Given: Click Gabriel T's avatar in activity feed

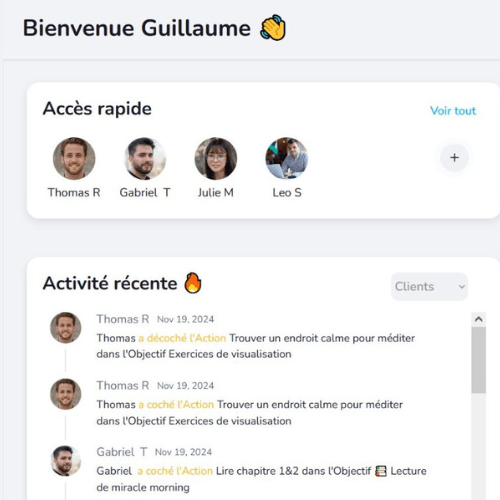Looking at the screenshot, I should pyautogui.click(x=65, y=461).
